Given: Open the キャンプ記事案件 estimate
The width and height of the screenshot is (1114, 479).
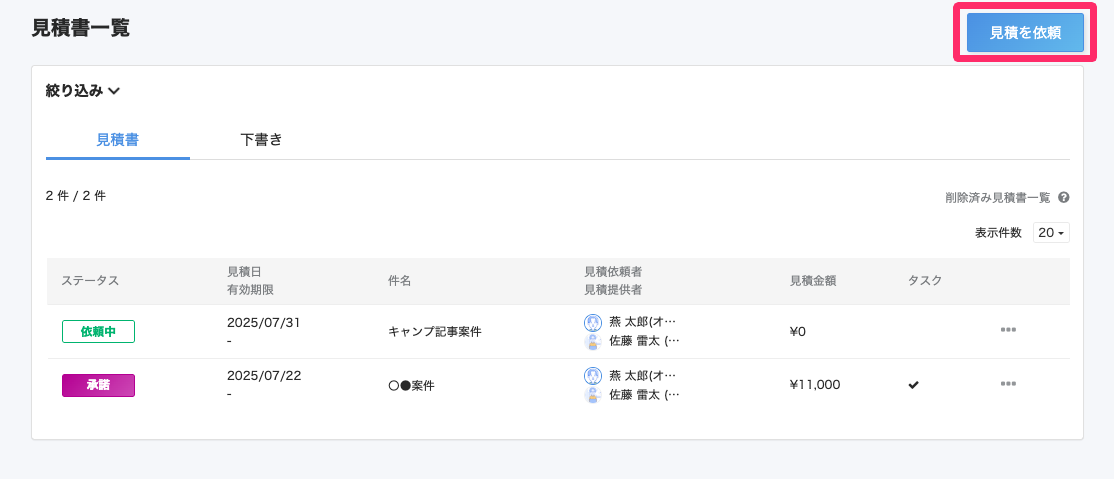Looking at the screenshot, I should point(434,331).
